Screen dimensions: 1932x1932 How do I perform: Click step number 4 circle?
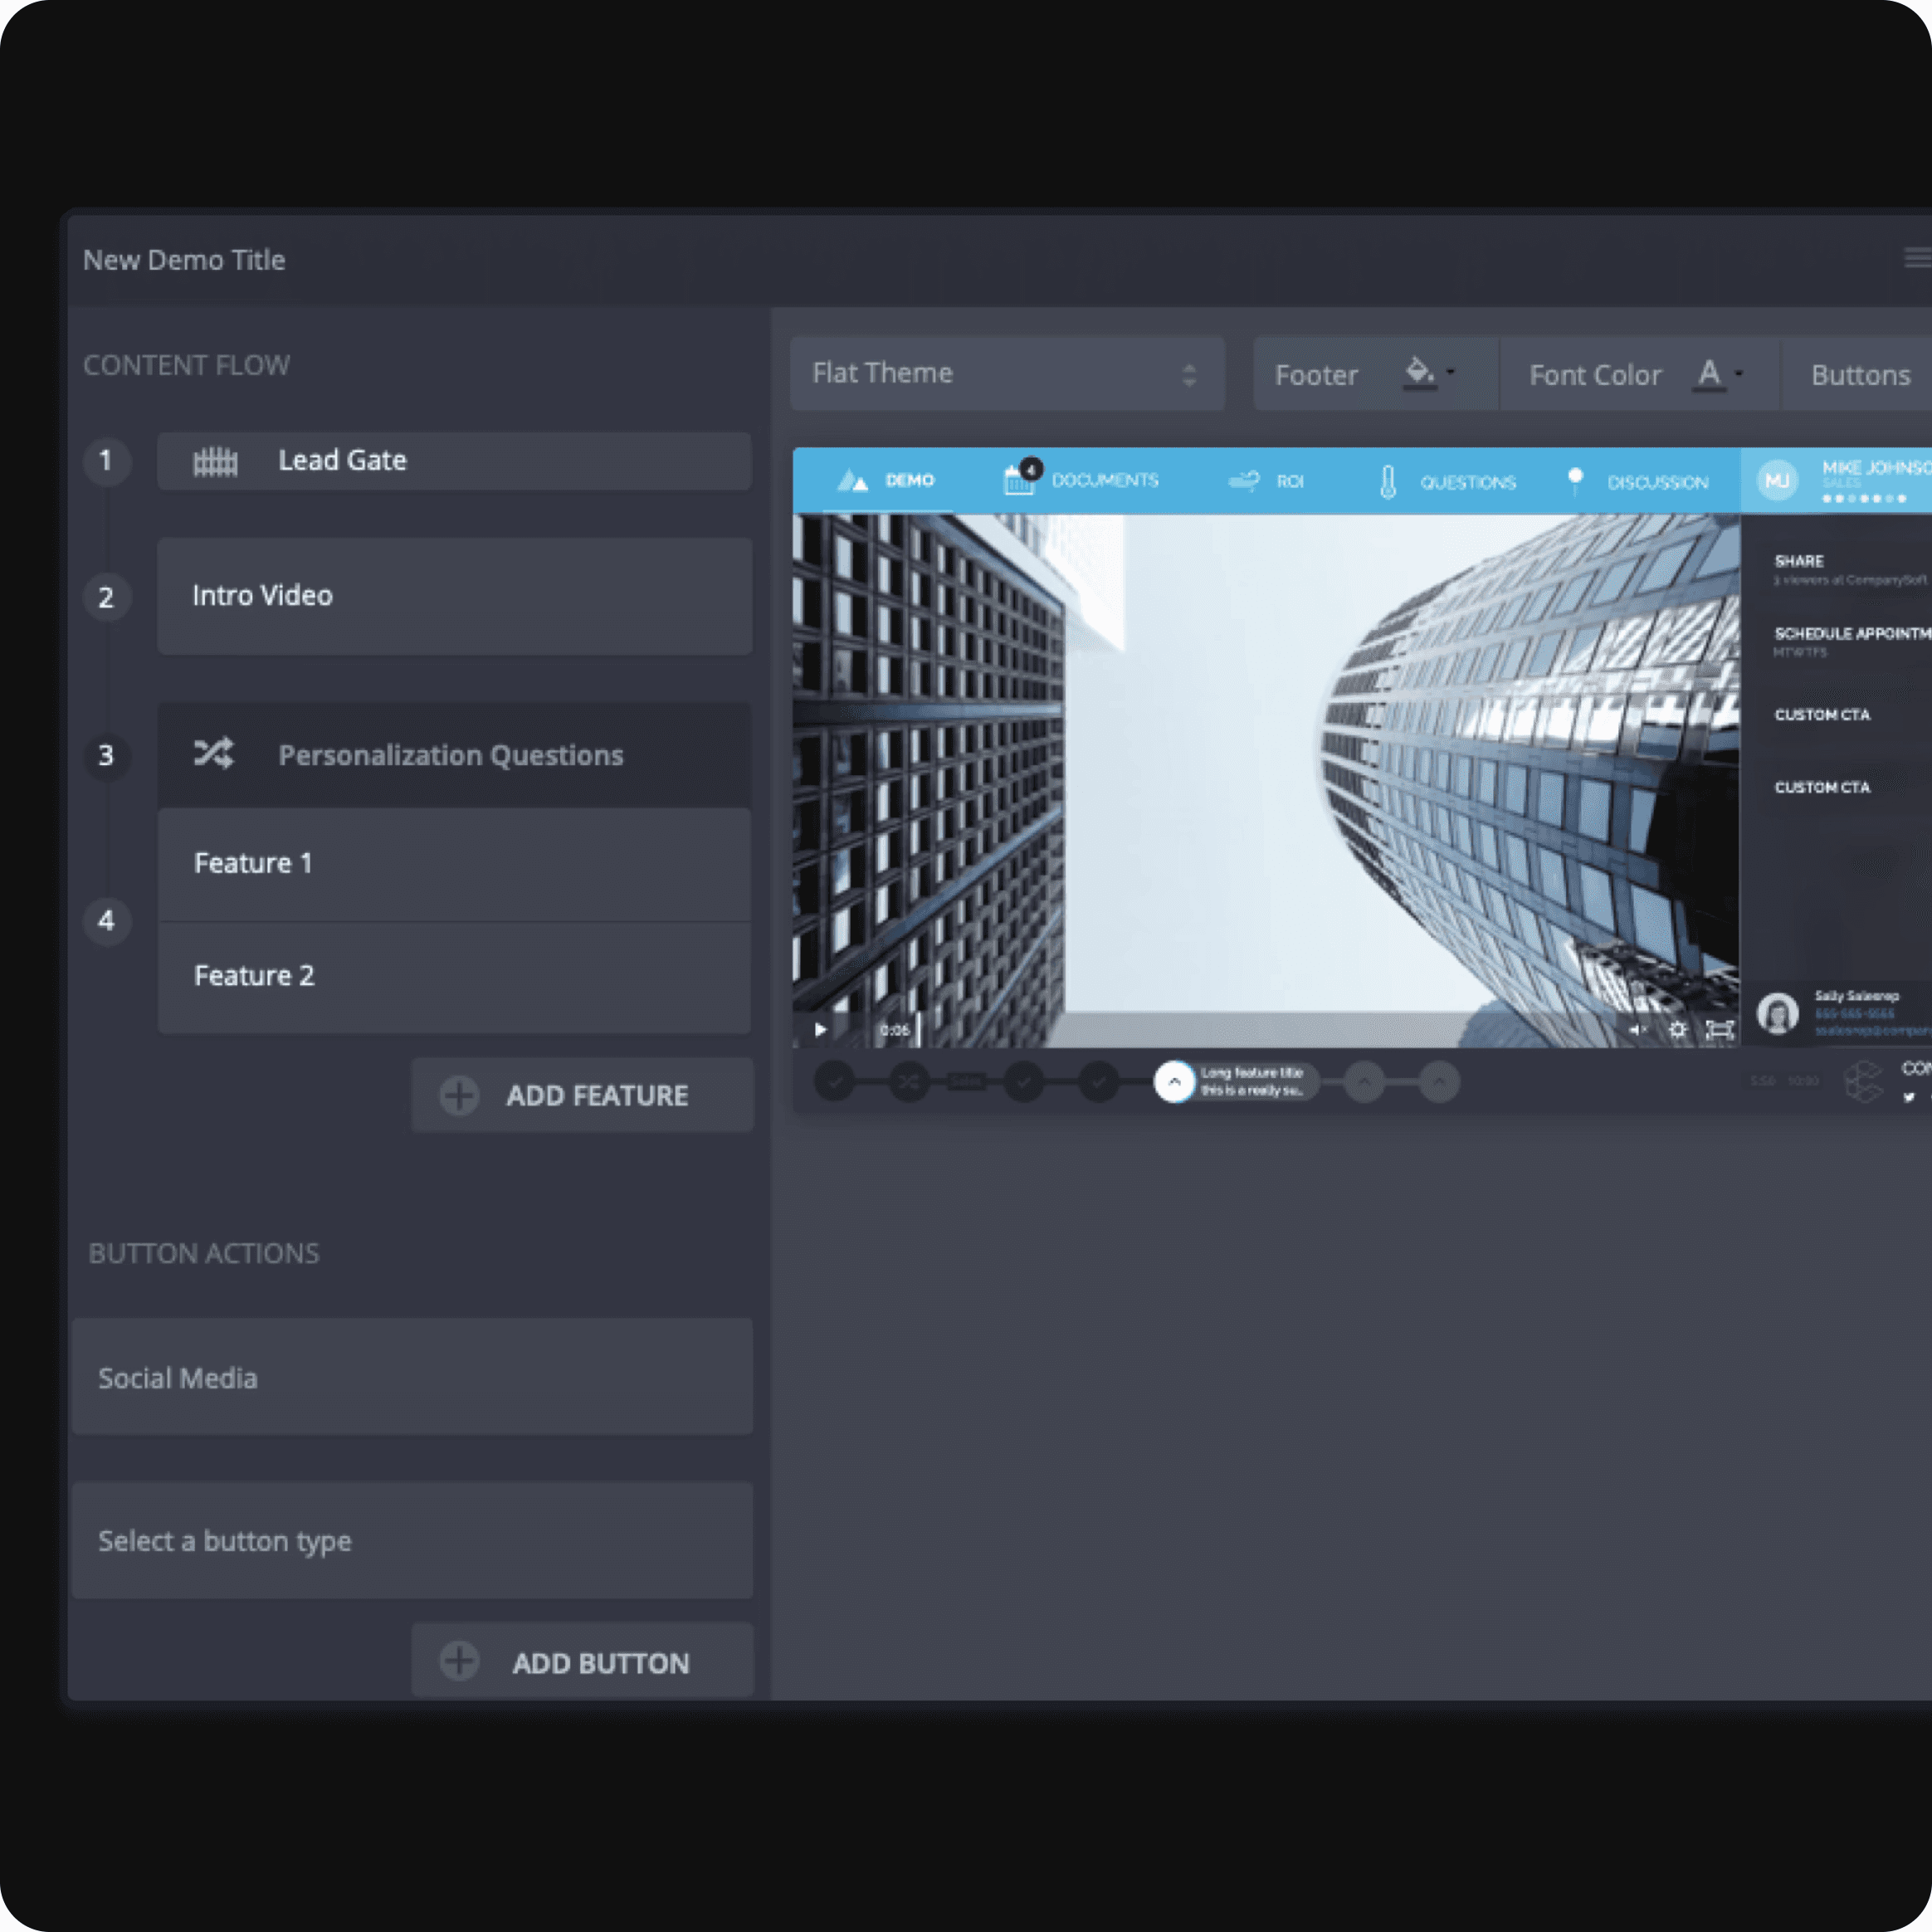pyautogui.click(x=106, y=920)
